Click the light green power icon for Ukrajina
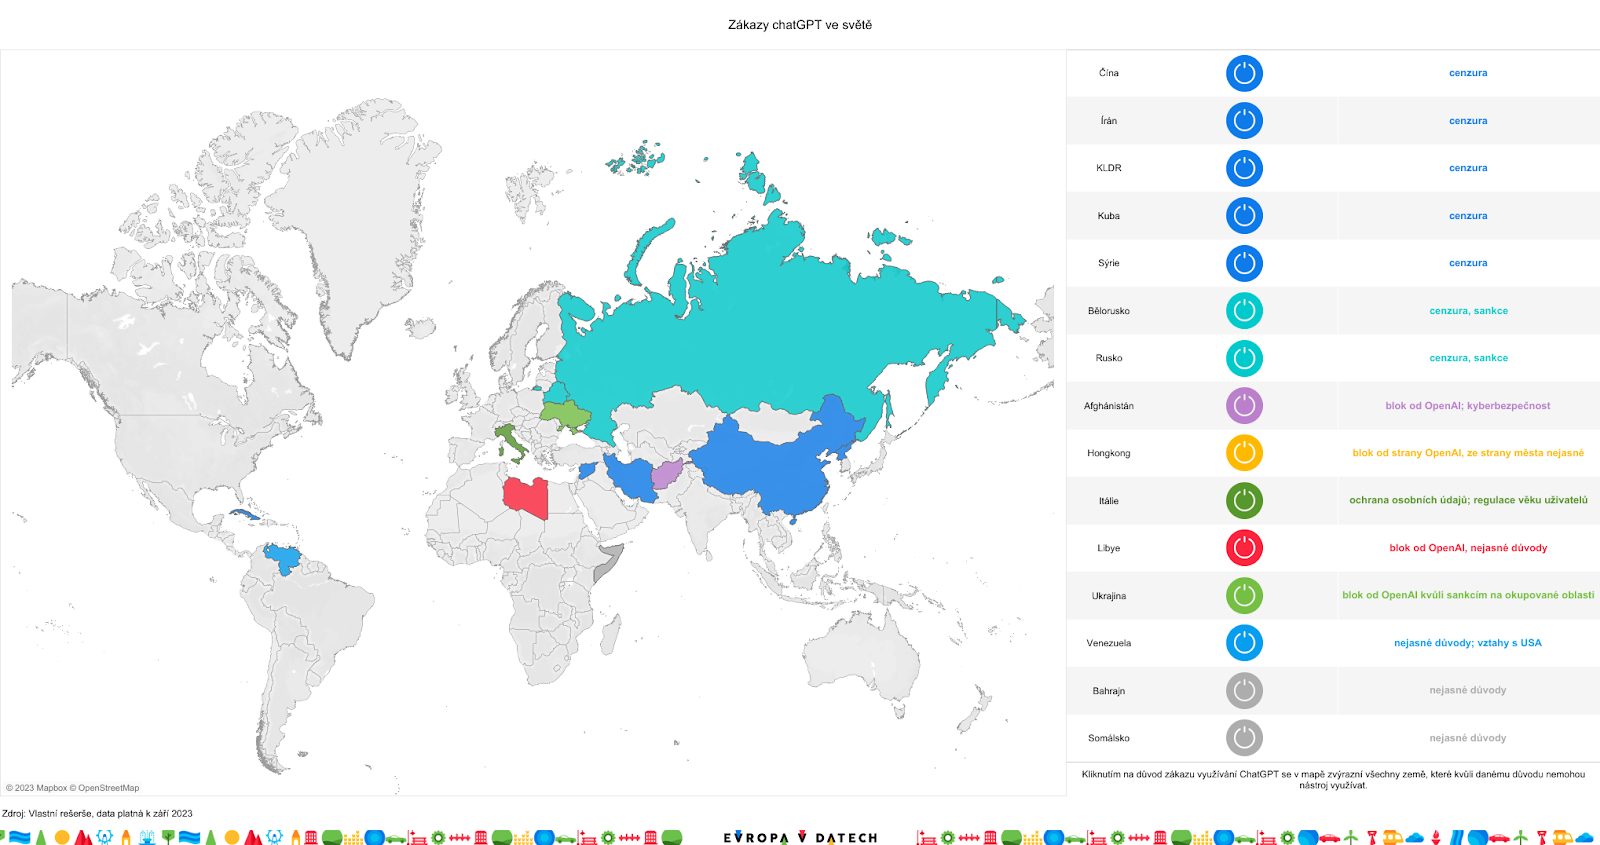Viewport: 1600px width, 845px height. pyautogui.click(x=1244, y=596)
